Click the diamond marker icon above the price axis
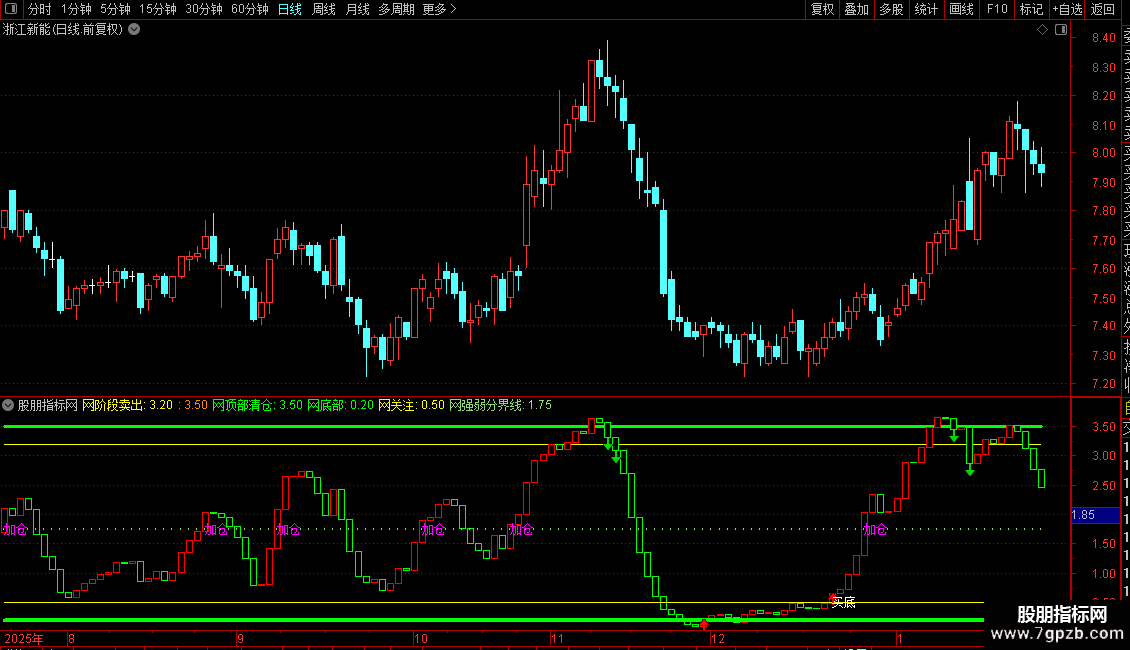Screen dimensions: 1130x650 click(x=1042, y=30)
